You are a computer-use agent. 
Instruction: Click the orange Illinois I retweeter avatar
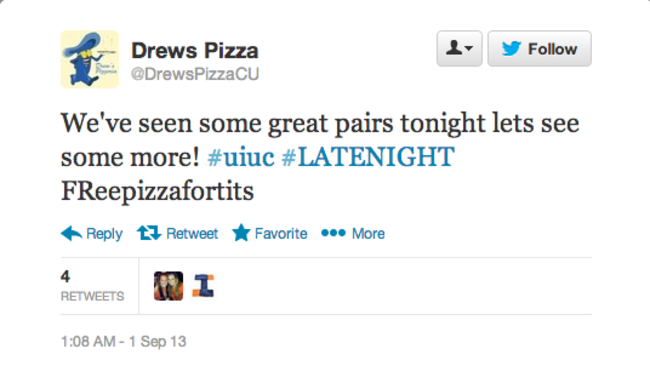(203, 286)
